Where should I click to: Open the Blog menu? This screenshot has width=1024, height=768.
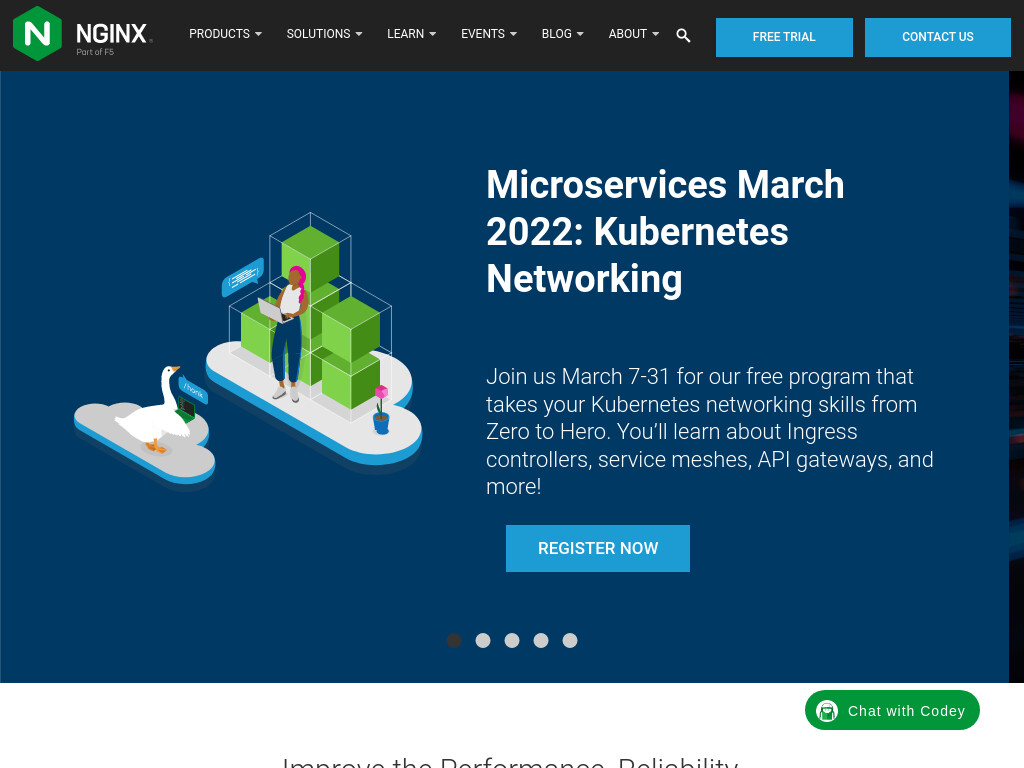[562, 34]
